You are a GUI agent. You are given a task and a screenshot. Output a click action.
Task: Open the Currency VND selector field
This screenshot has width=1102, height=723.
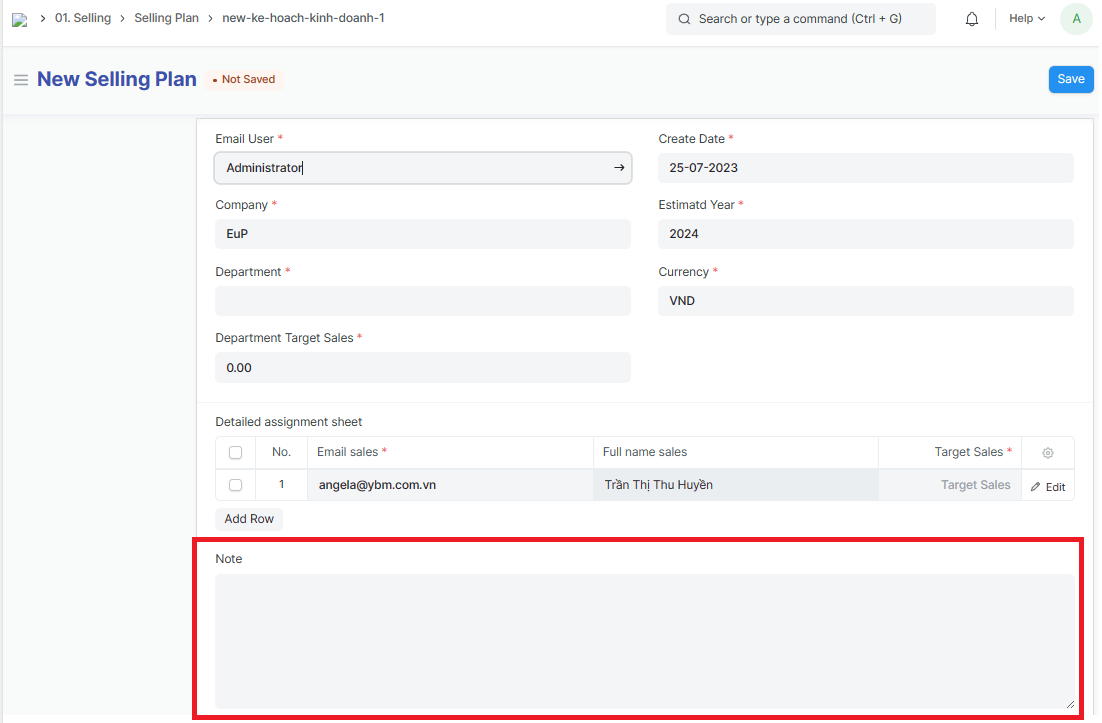coord(865,301)
